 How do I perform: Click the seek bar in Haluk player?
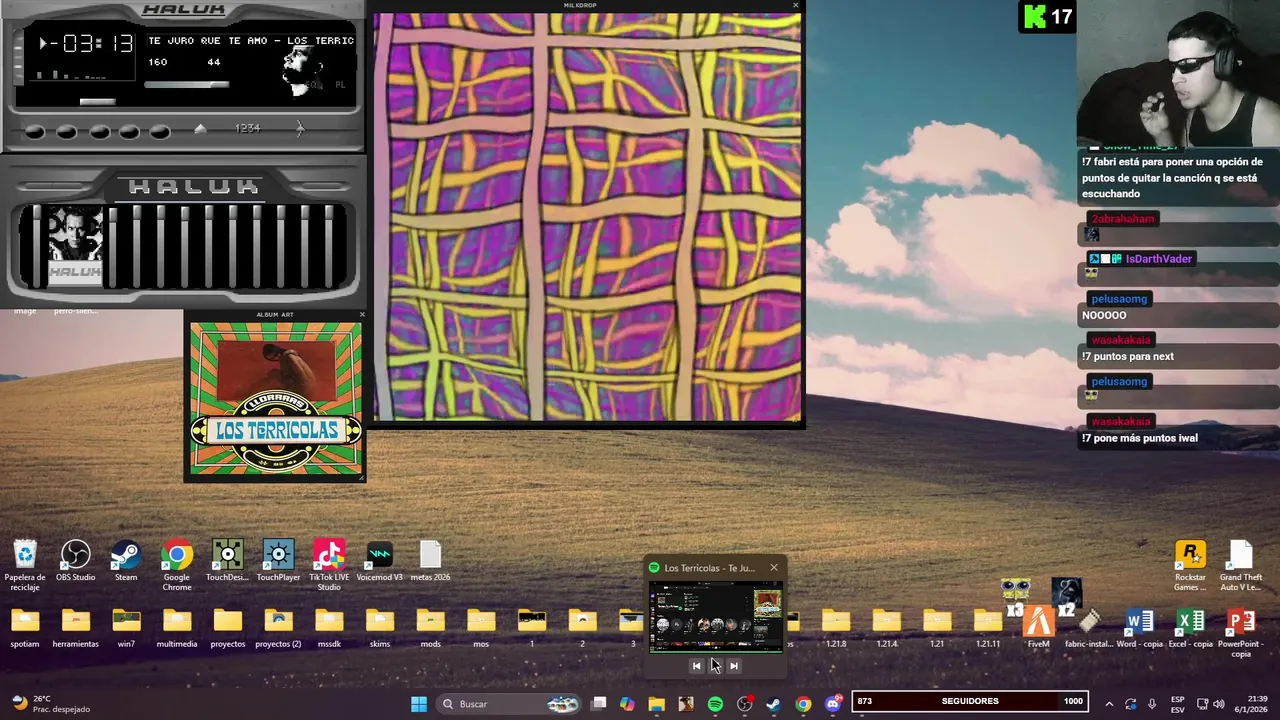186,84
